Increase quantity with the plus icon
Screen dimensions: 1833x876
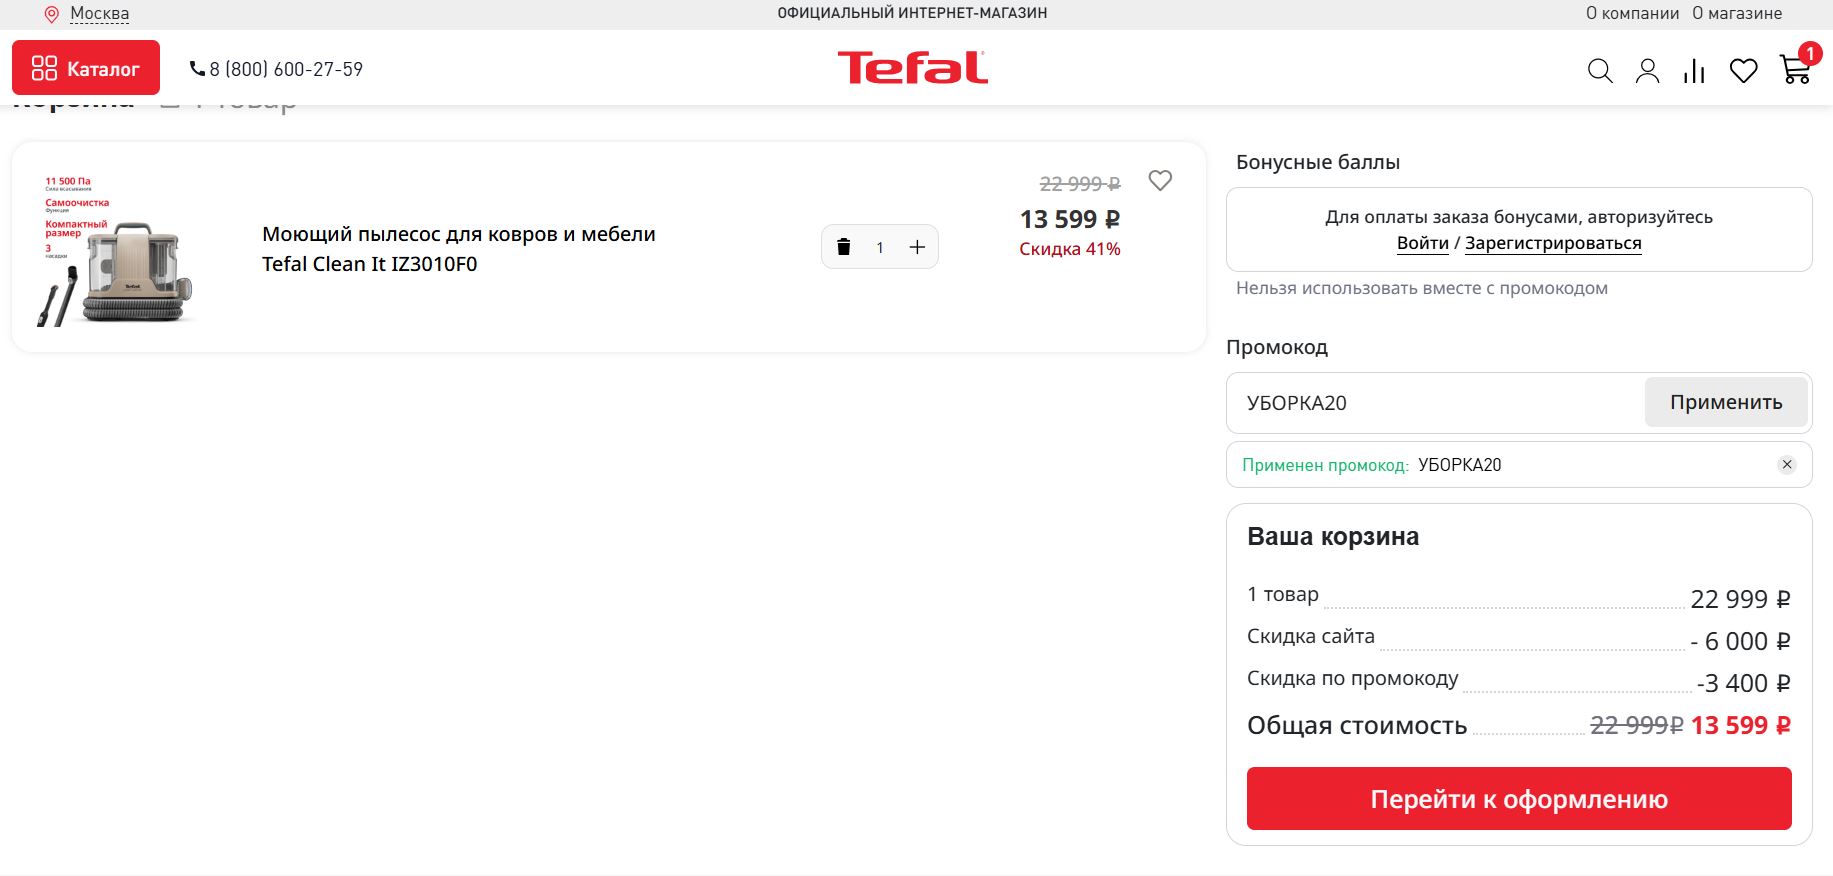[917, 247]
